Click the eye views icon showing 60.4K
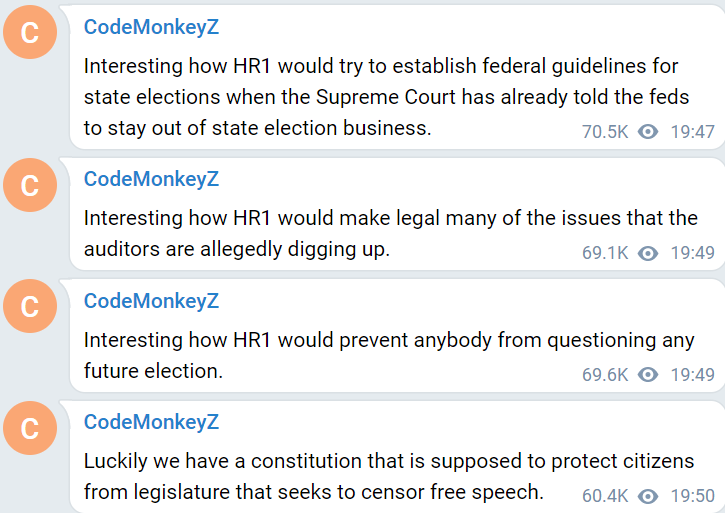This screenshot has height=513, width=725. point(648,496)
